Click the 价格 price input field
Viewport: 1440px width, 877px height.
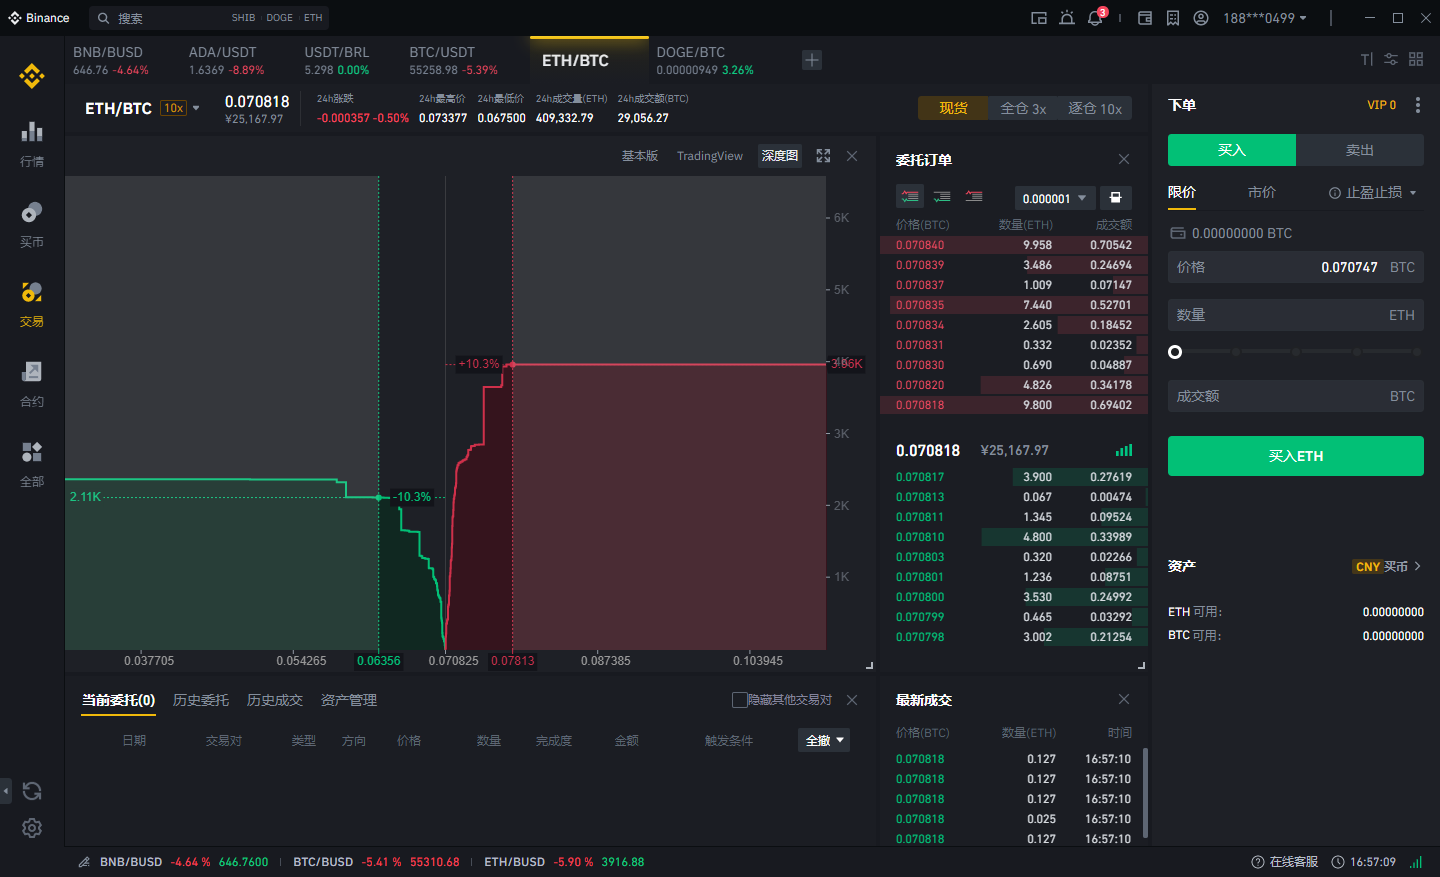click(x=1296, y=267)
